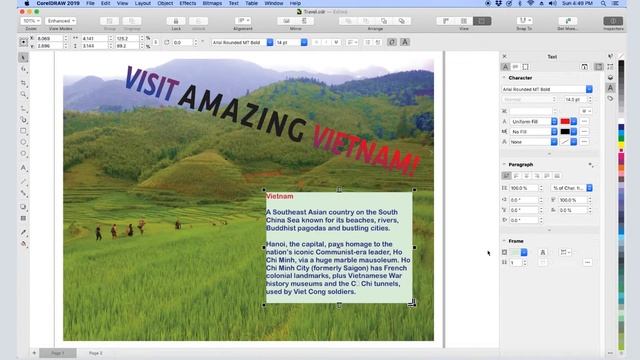
Task: Toggle Italic in the property bar
Action: [x=326, y=42]
